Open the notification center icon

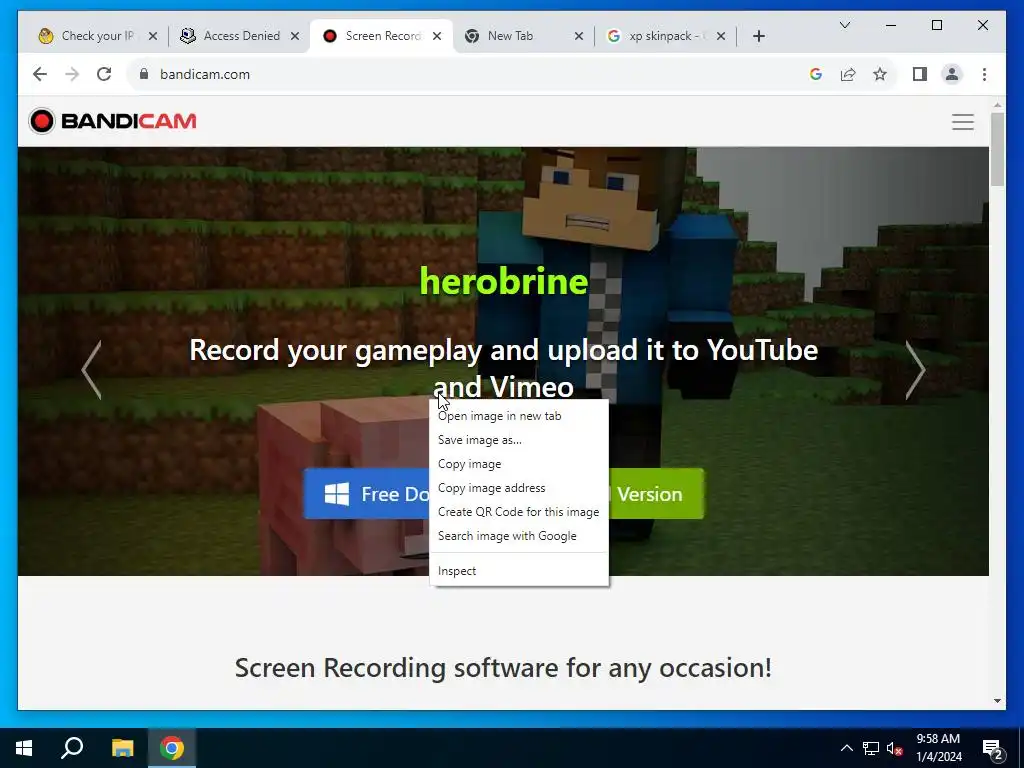993,748
